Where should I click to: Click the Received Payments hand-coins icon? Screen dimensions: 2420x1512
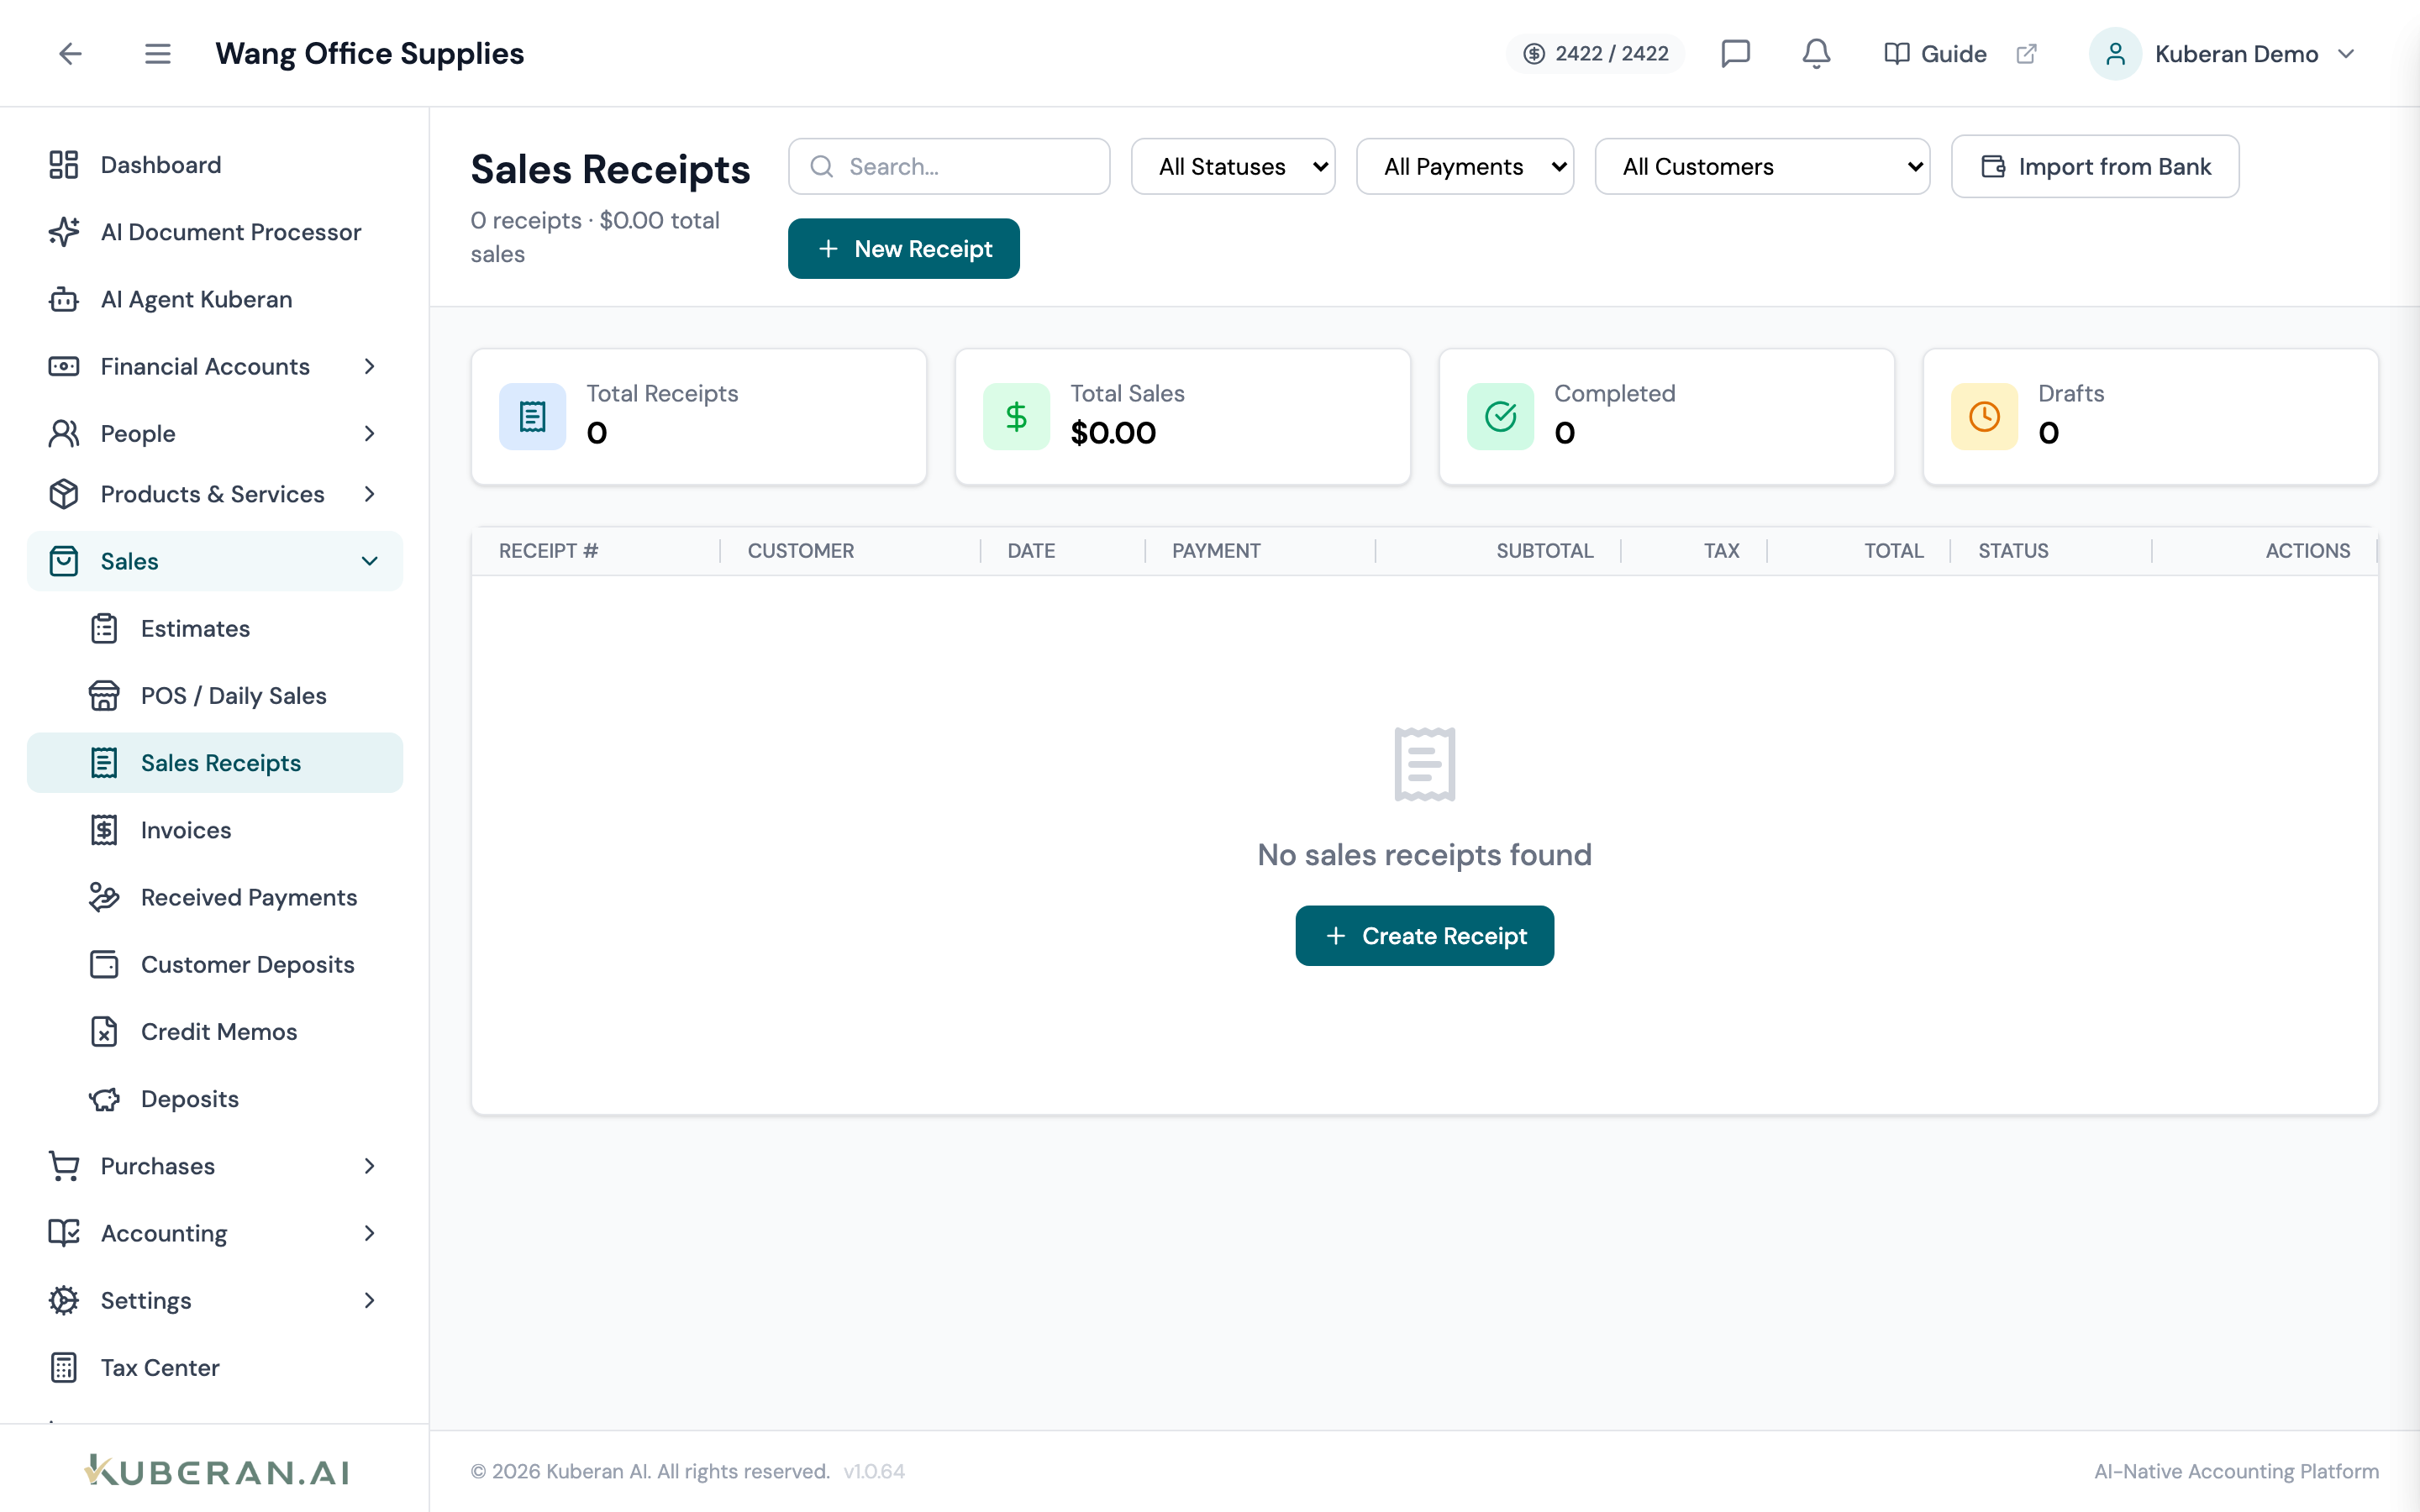tap(104, 897)
